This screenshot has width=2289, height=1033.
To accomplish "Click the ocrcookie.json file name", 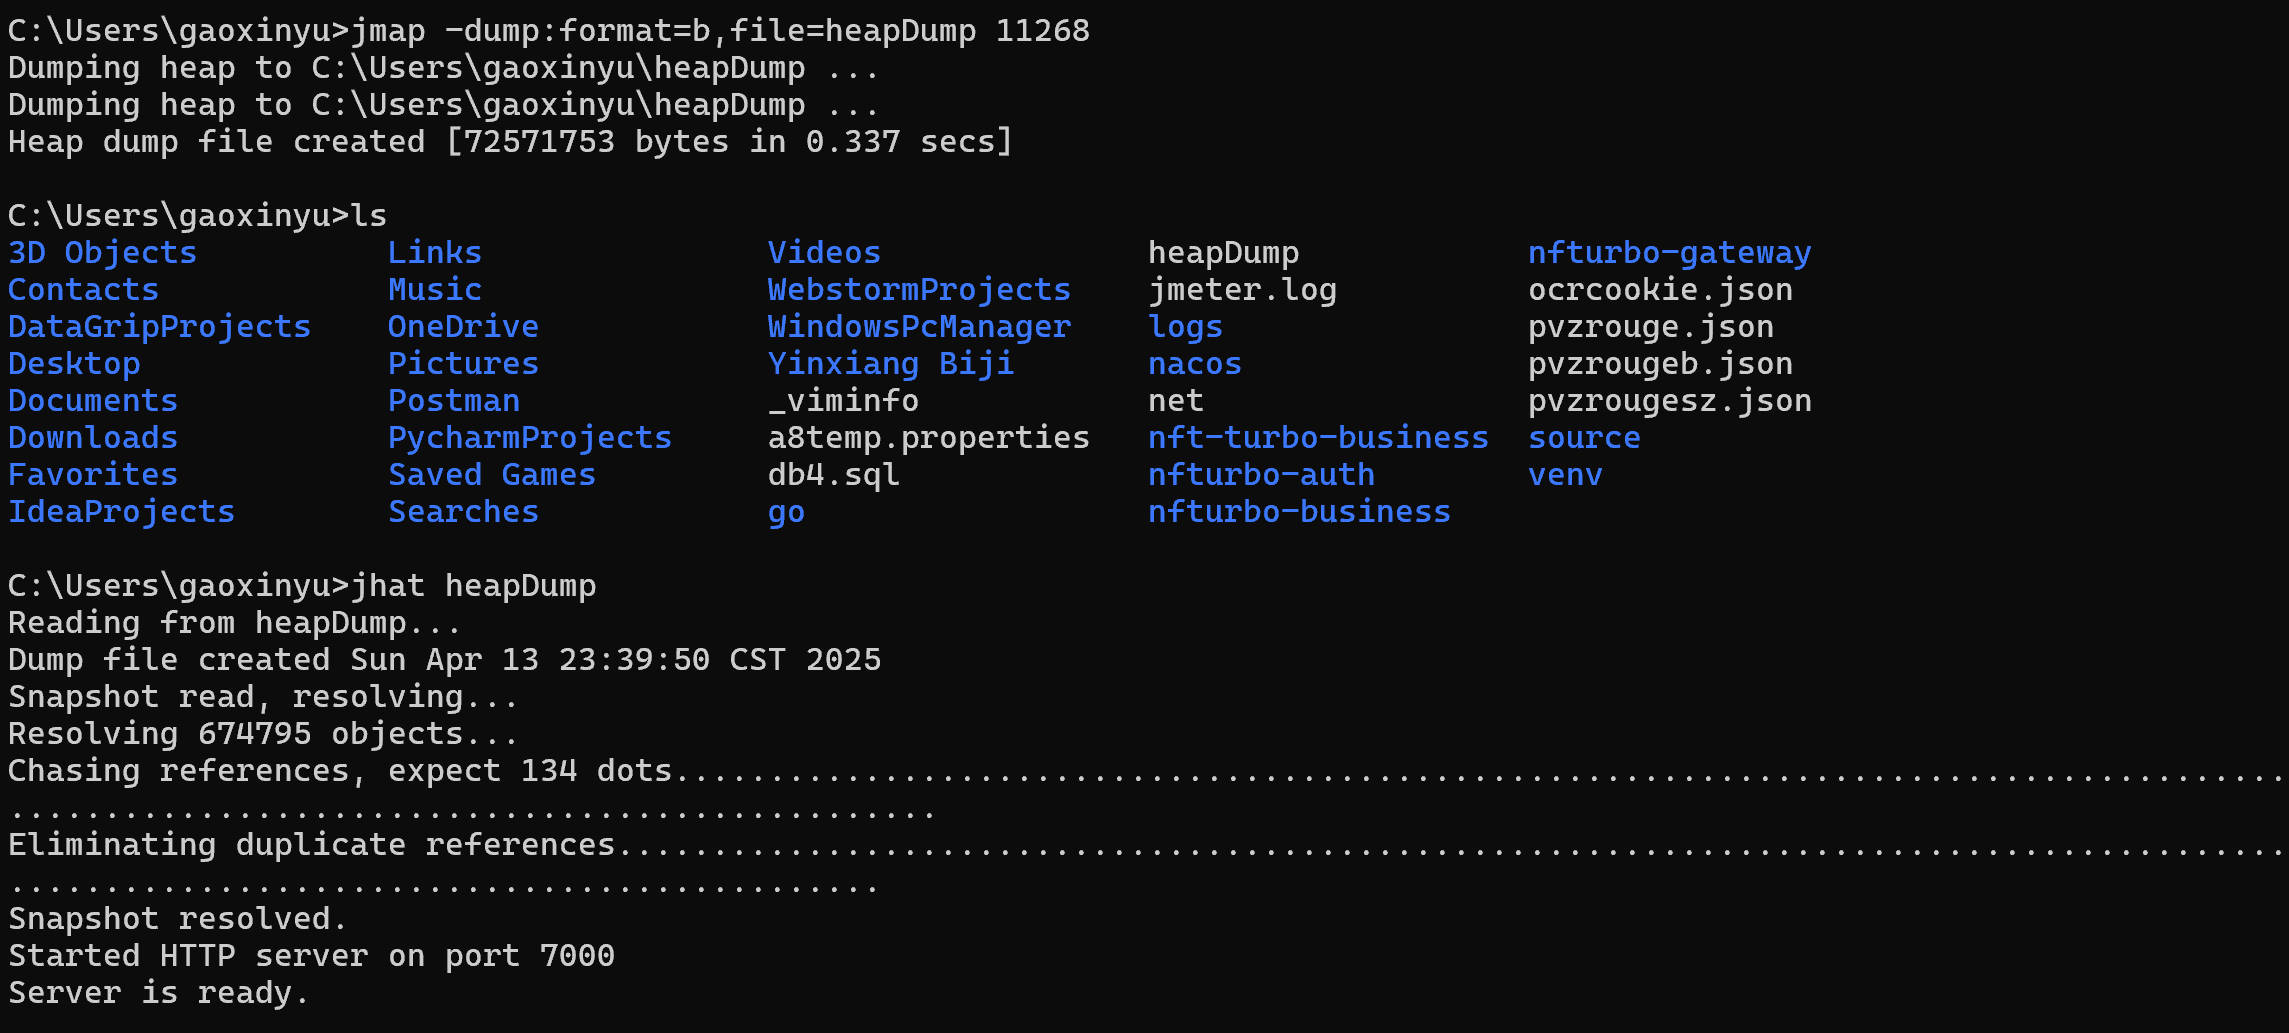I will 1660,290.
